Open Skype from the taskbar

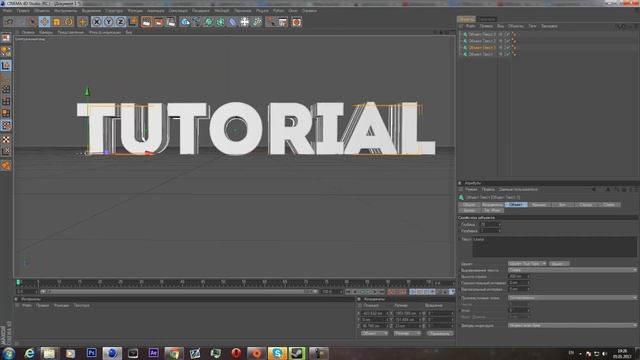[277, 353]
